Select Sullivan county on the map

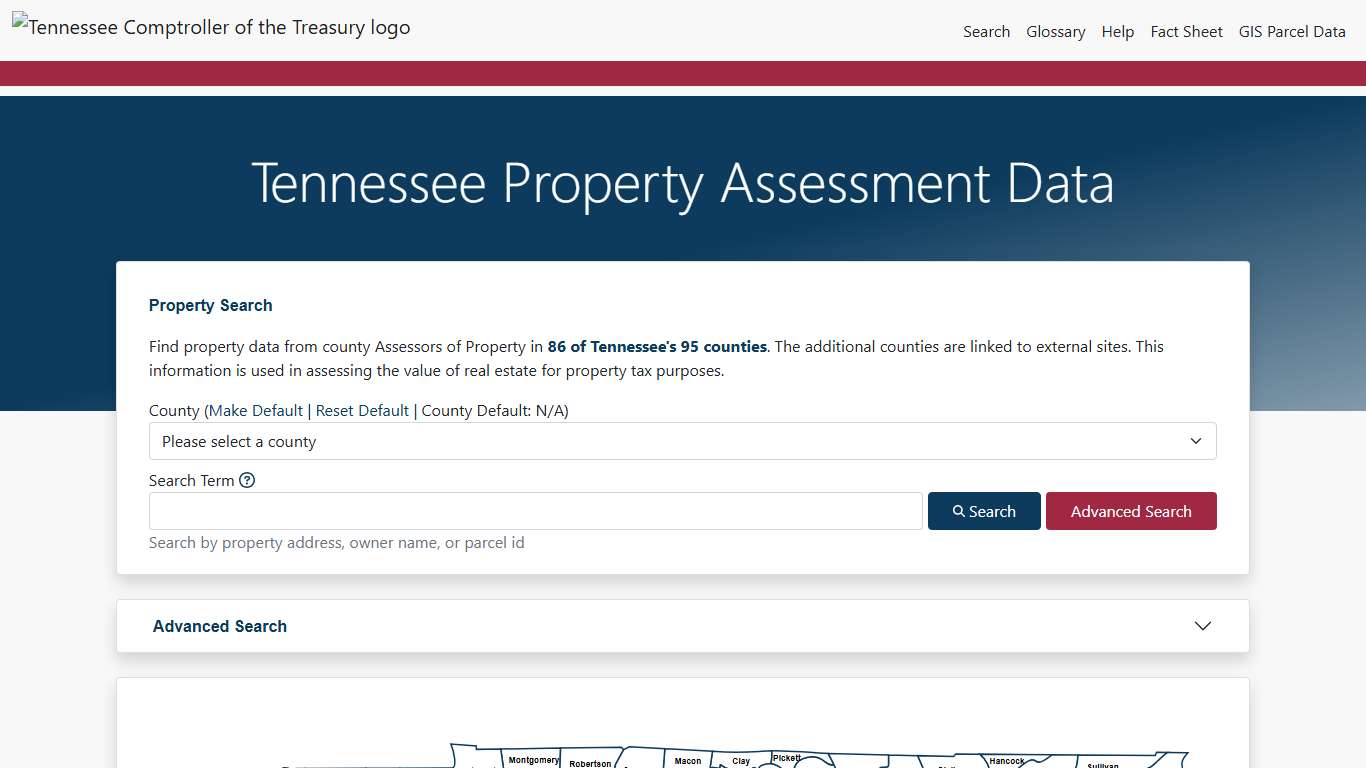click(1100, 764)
